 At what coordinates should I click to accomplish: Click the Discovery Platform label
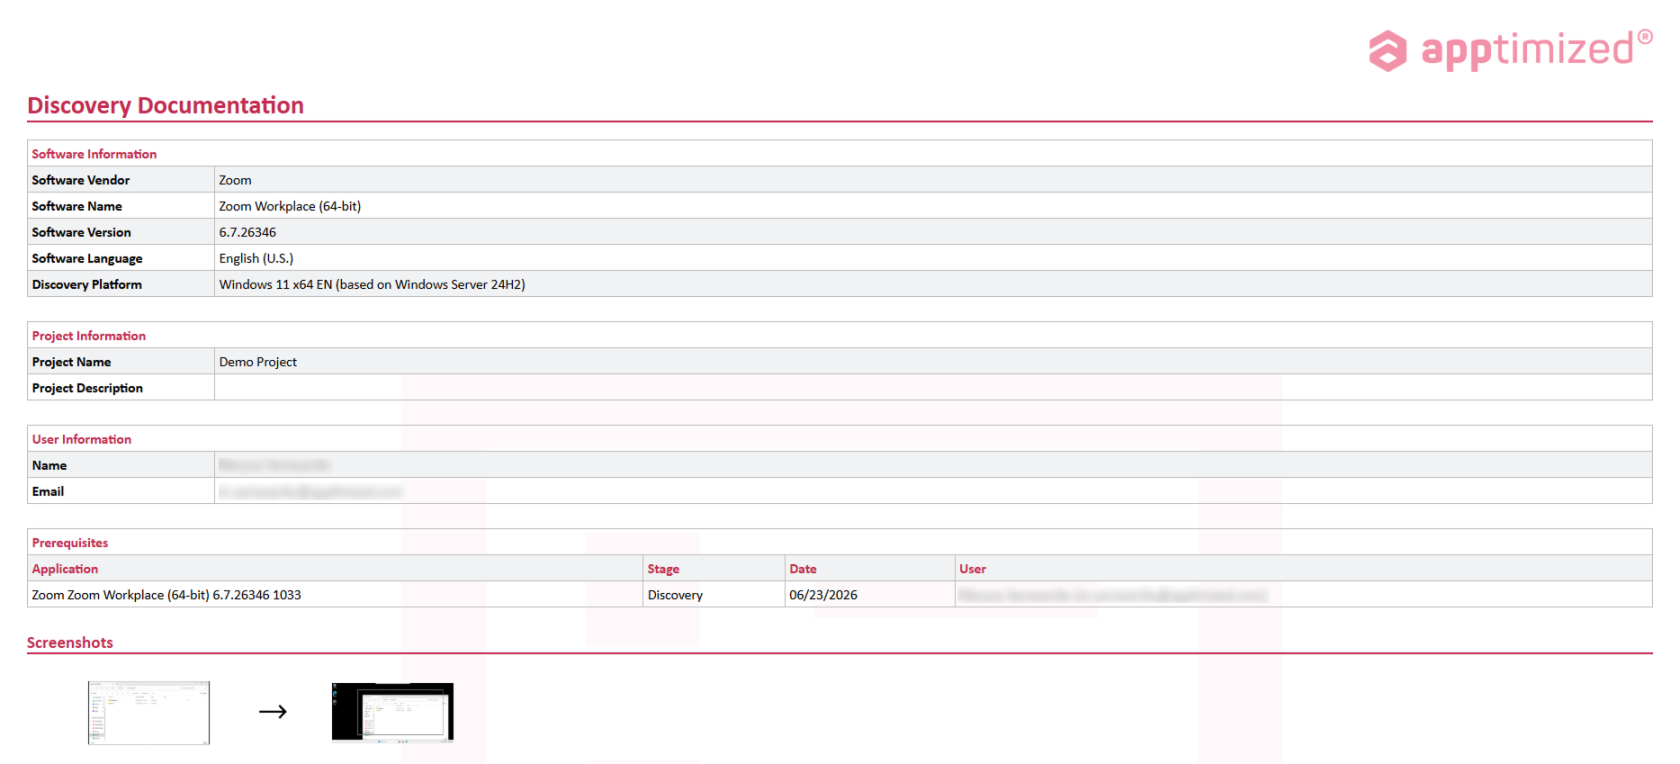tap(87, 284)
